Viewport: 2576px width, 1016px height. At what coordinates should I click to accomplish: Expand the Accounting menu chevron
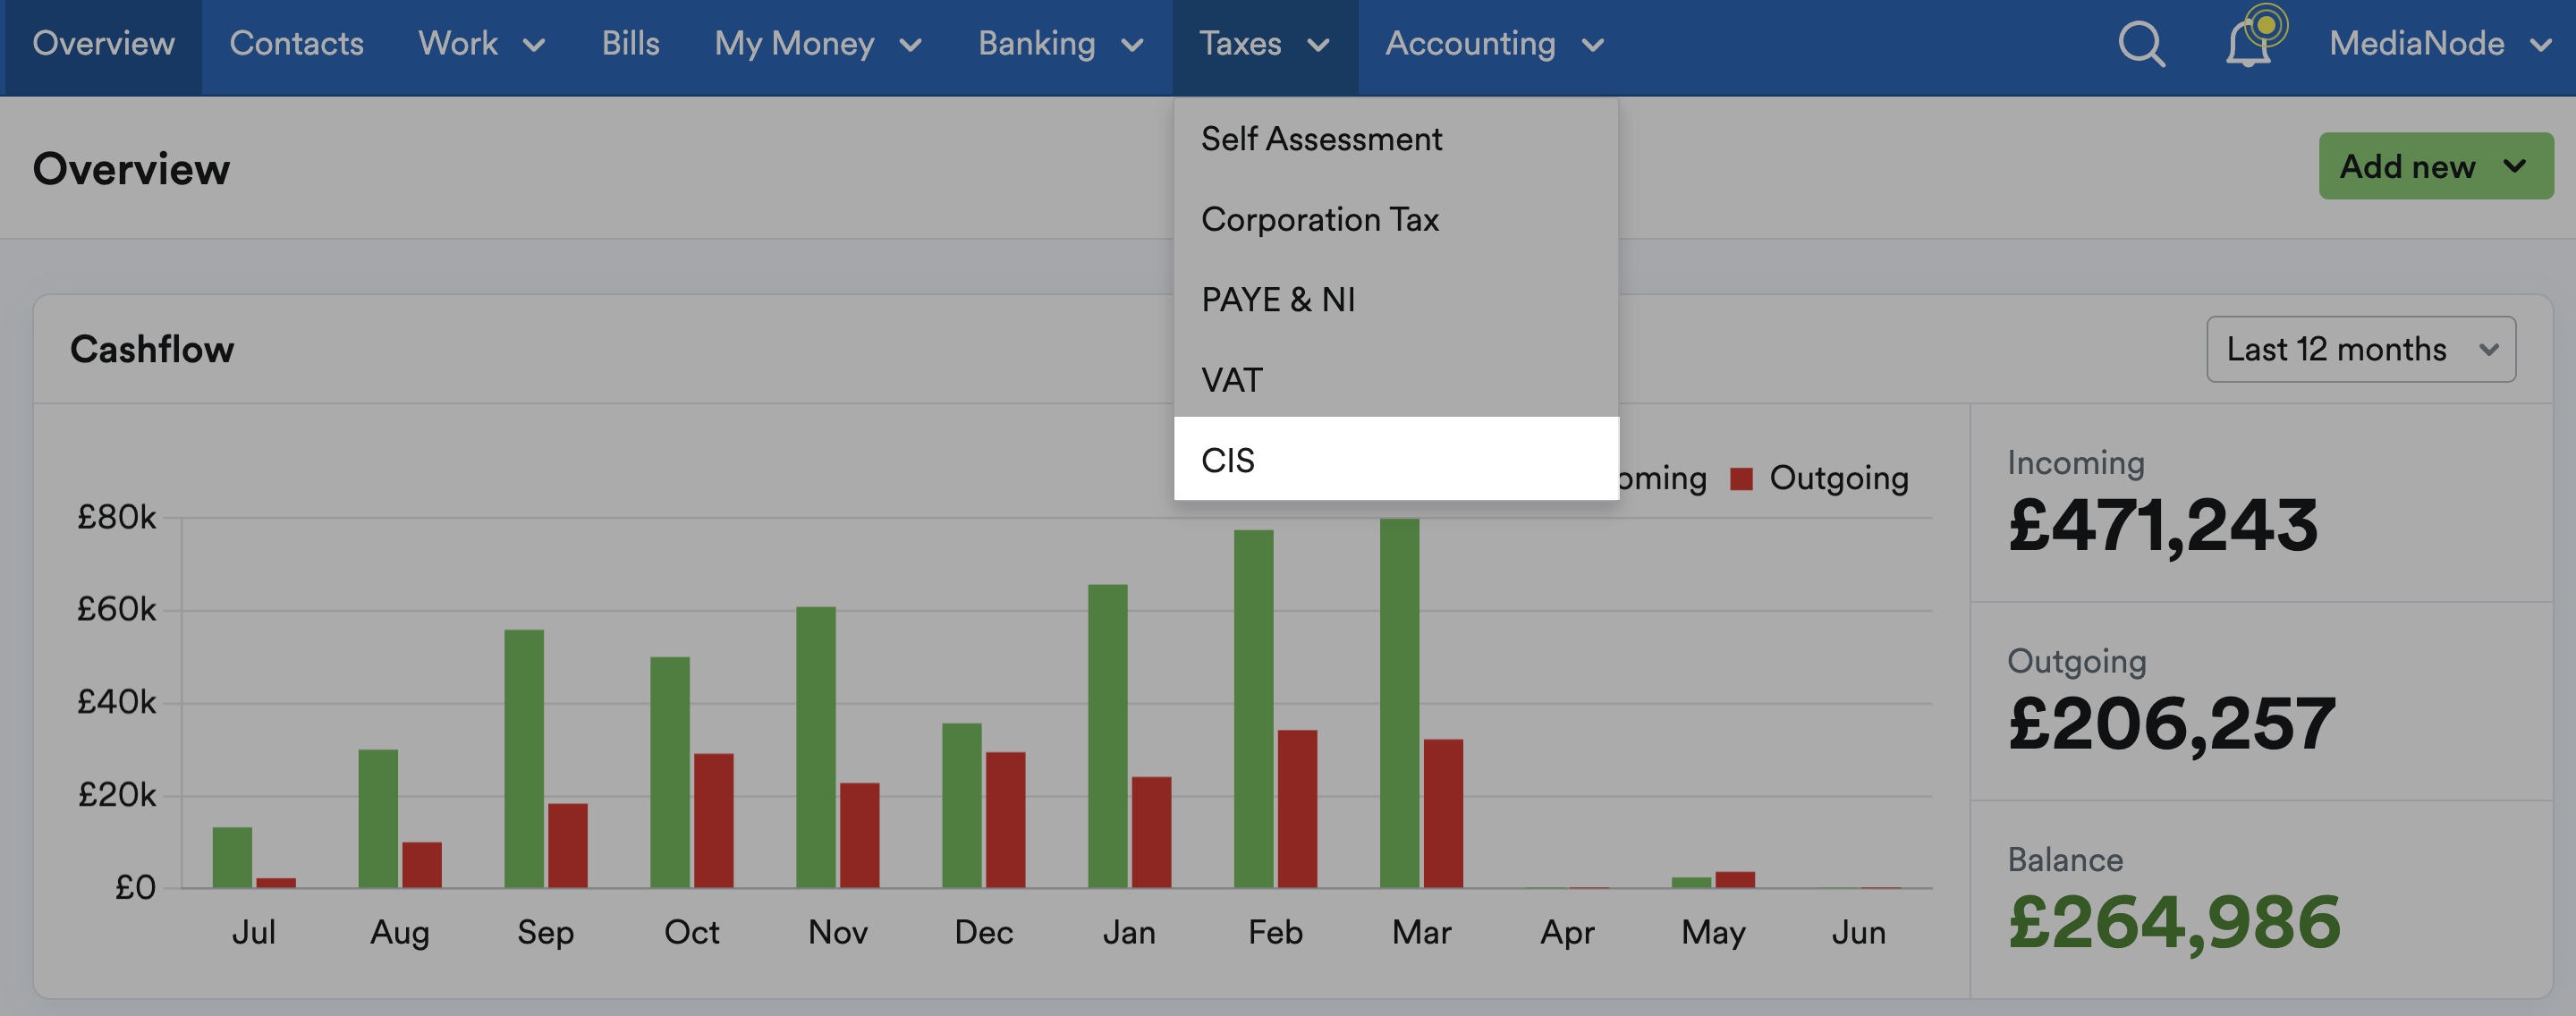1594,45
